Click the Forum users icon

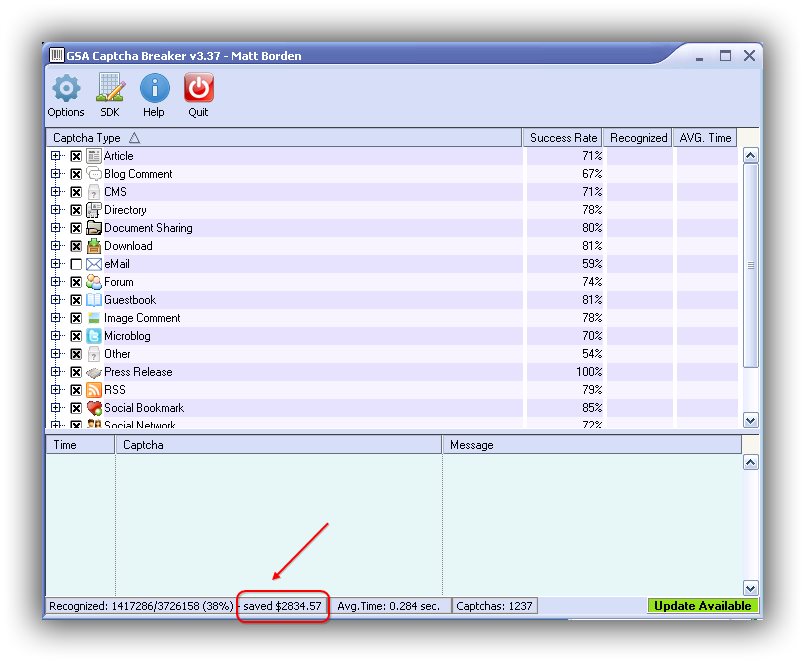pyautogui.click(x=93, y=282)
